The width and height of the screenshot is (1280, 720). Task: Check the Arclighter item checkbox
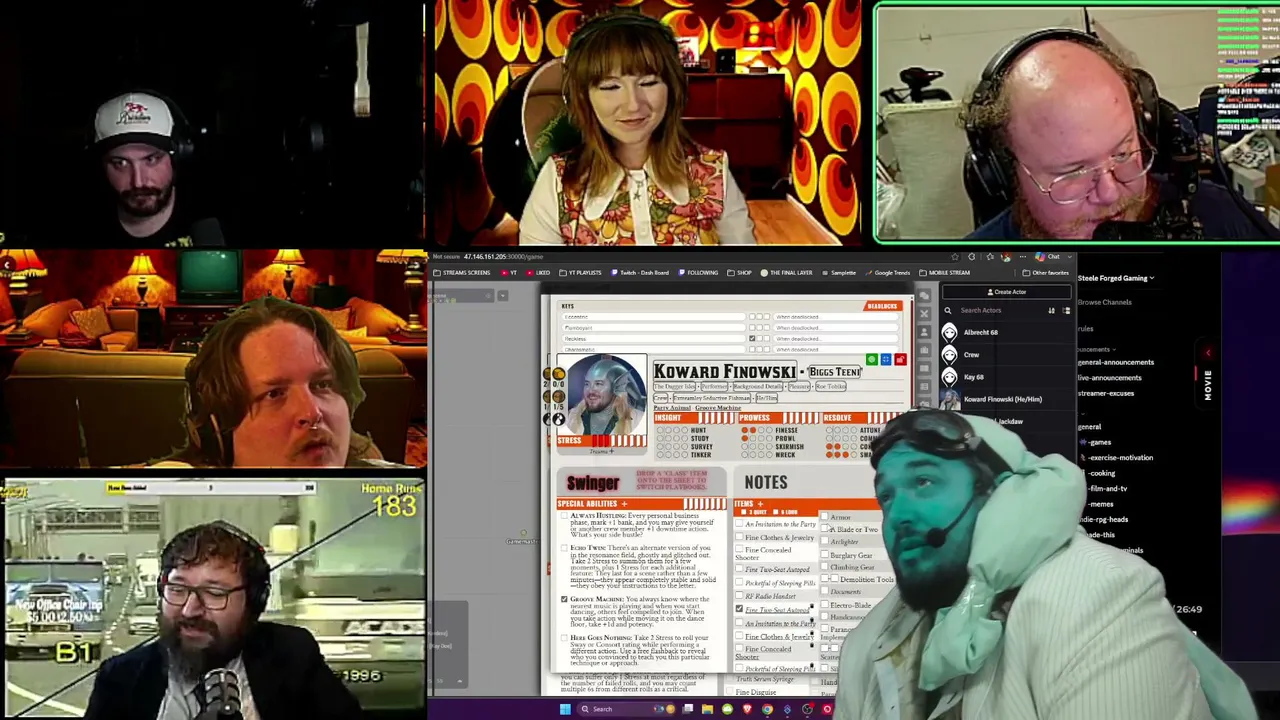(x=825, y=542)
